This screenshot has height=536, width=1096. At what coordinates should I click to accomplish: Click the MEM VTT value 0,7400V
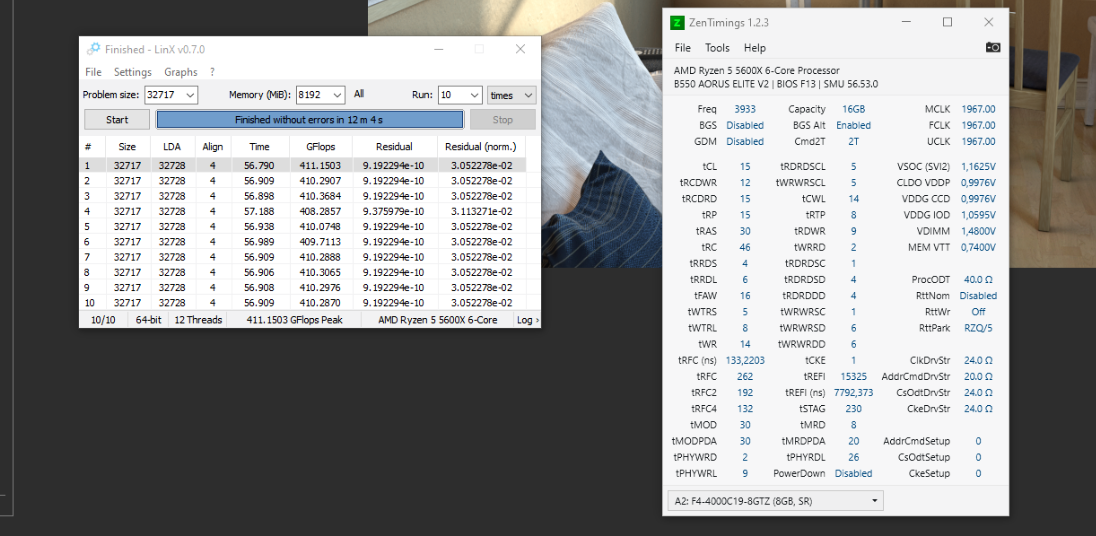(x=978, y=247)
